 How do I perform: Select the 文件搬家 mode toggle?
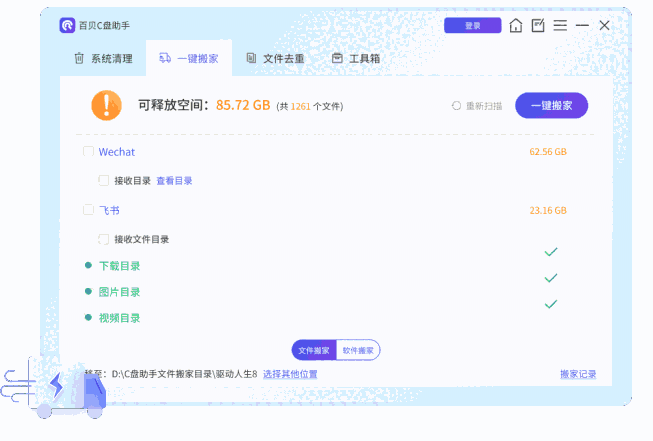click(x=314, y=350)
